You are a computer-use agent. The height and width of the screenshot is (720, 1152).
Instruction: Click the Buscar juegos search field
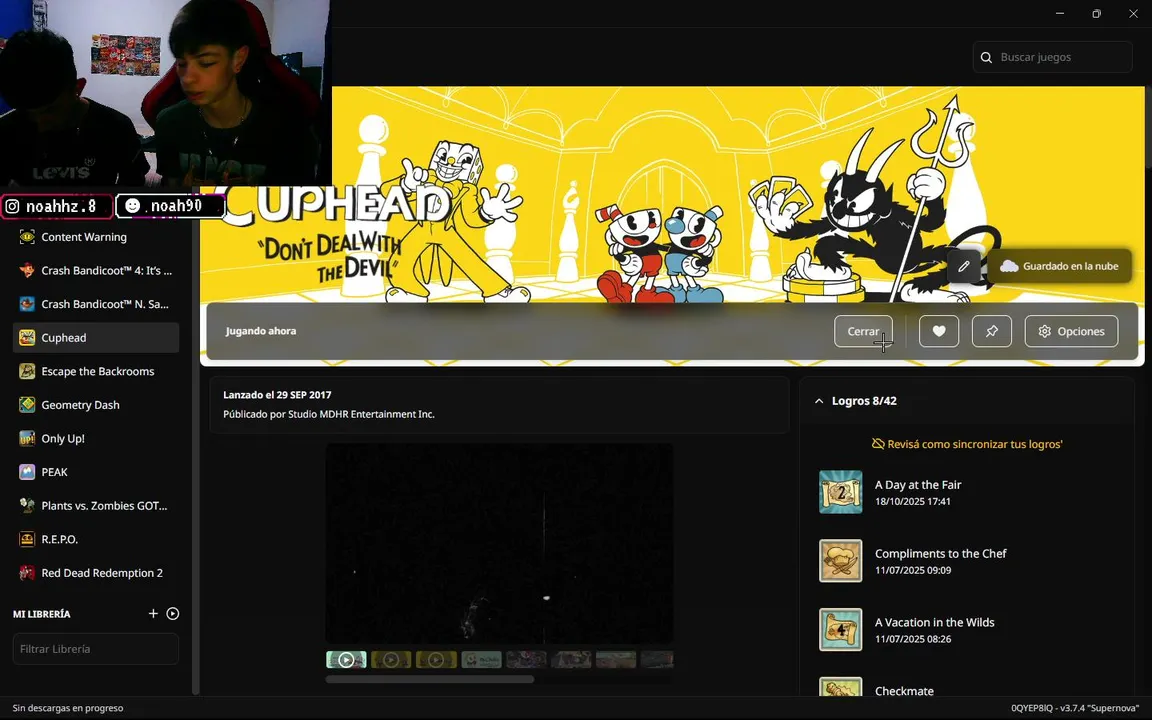[1053, 57]
